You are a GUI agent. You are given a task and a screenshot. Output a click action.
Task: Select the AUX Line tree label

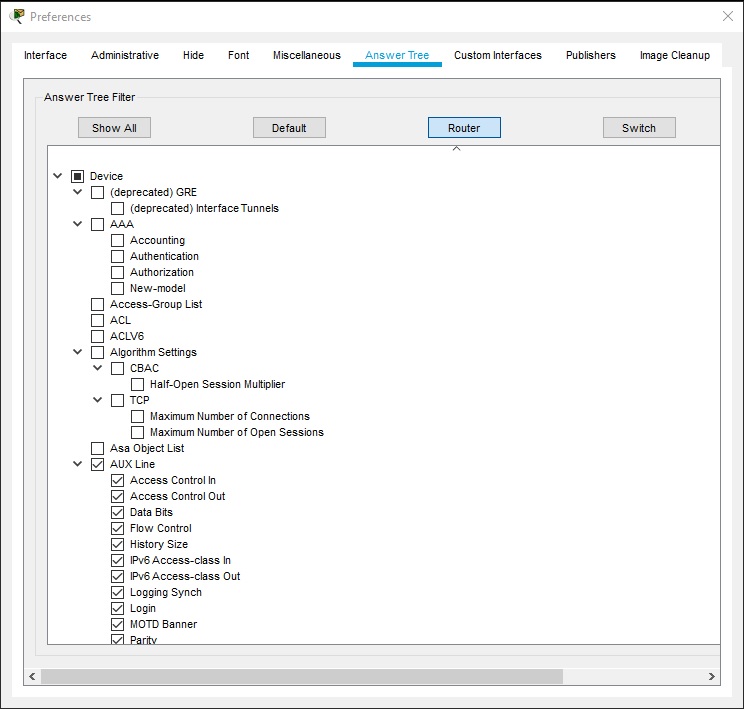pos(132,464)
